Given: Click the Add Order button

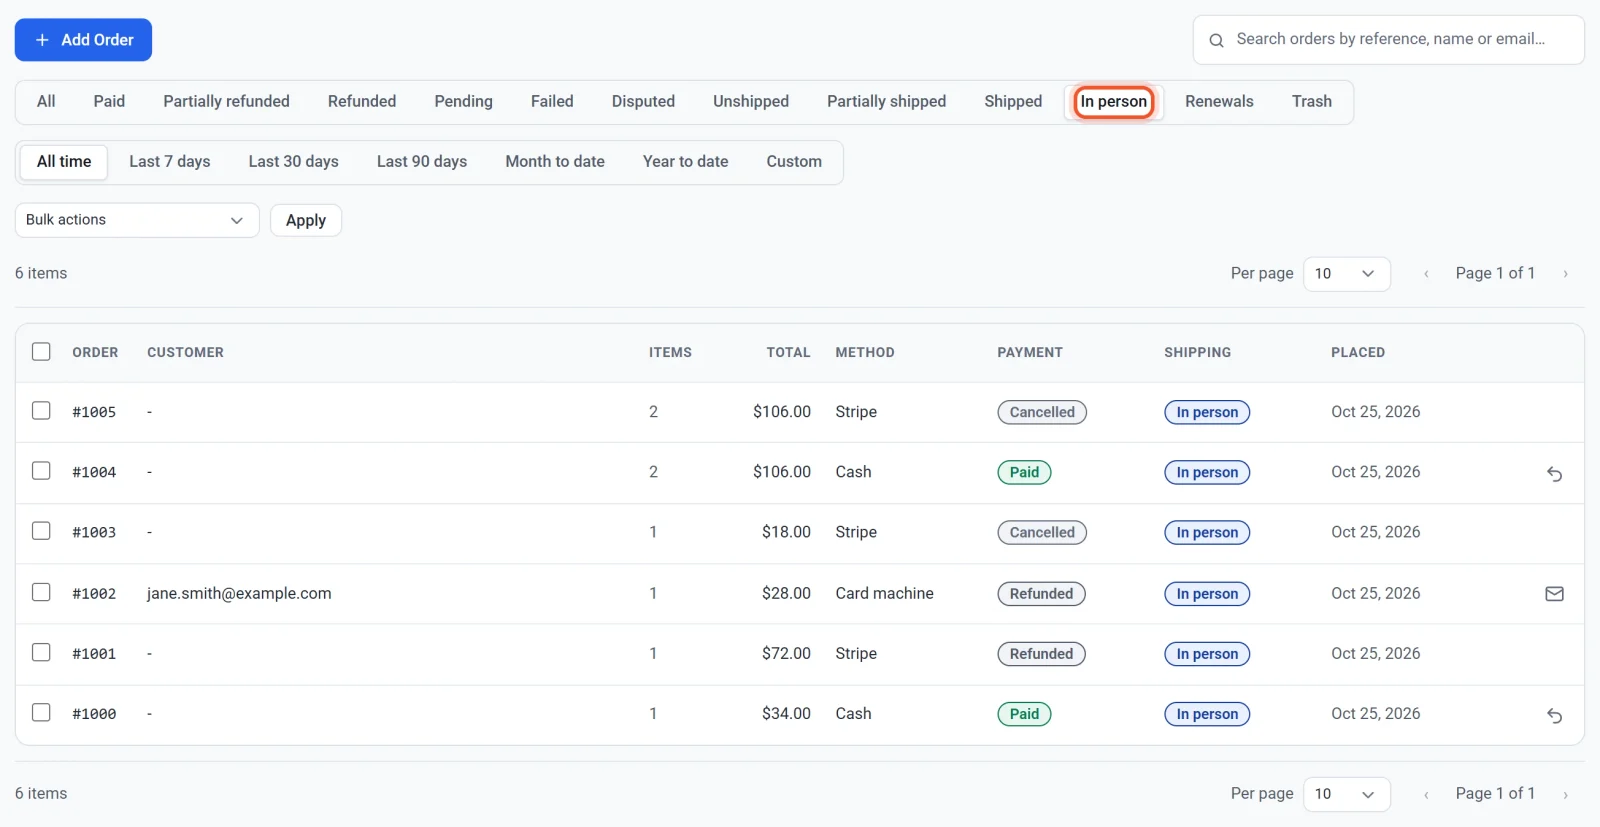Looking at the screenshot, I should click(x=83, y=40).
